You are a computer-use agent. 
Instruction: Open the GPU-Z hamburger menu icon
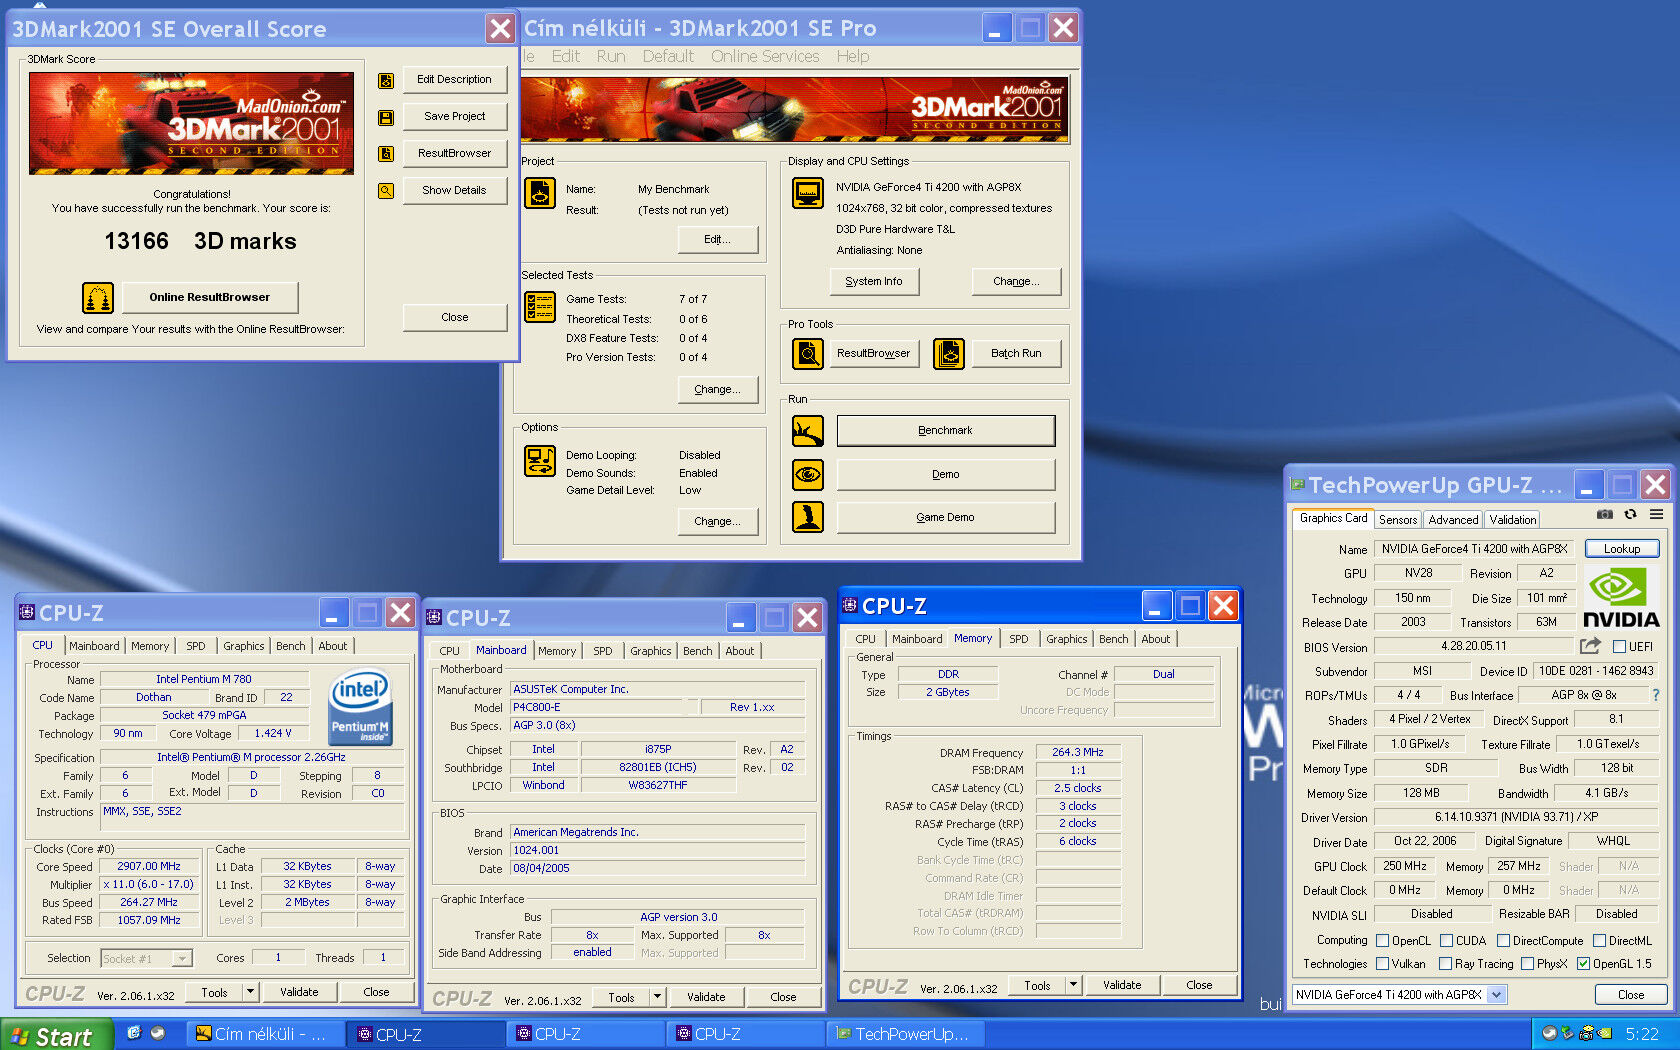[1657, 515]
